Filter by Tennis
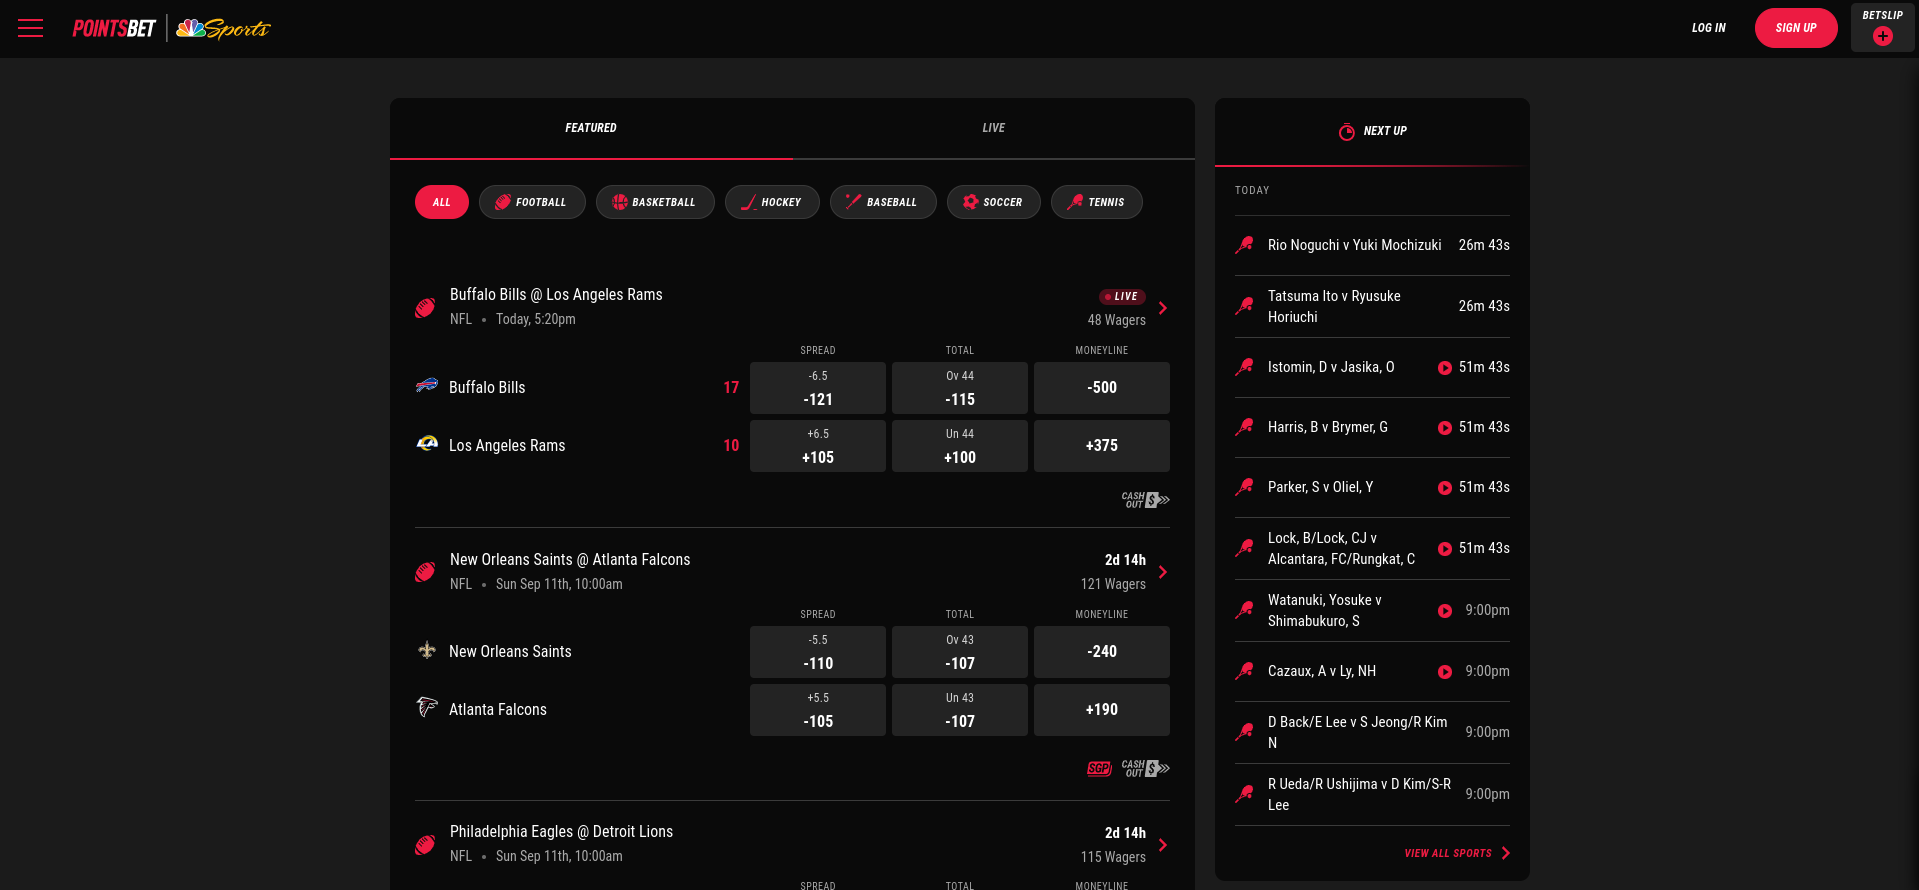 (x=1096, y=202)
